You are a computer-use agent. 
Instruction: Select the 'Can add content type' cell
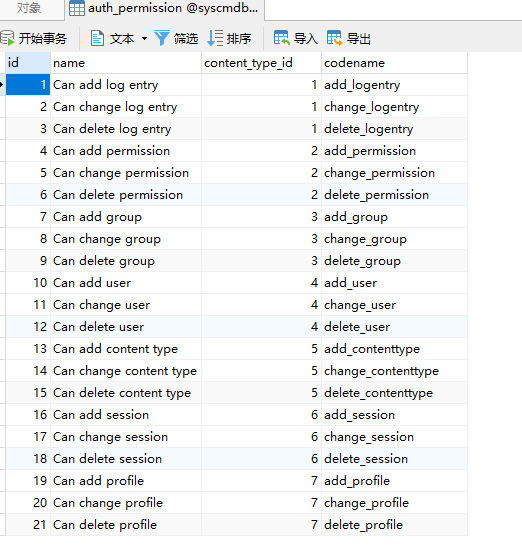point(126,348)
